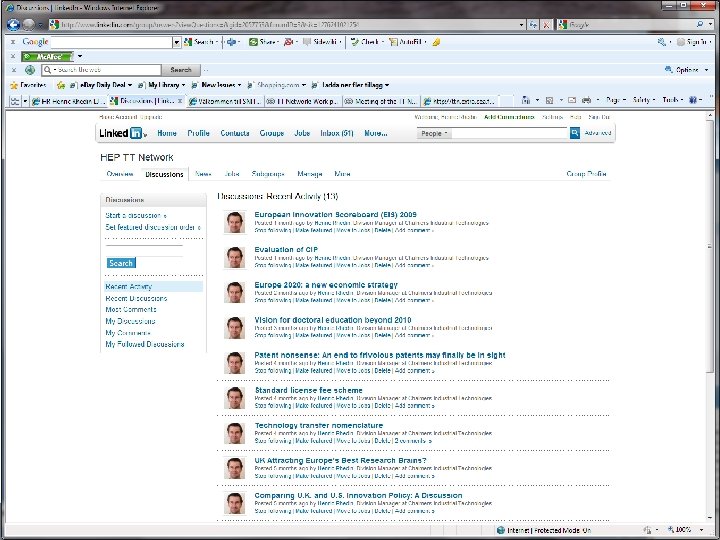The width and height of the screenshot is (720, 540).
Task: Expand the New Issues favorites dropdown
Action: (x=239, y=85)
